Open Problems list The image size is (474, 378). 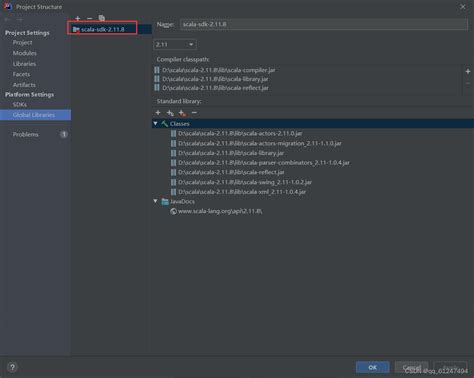pyautogui.click(x=25, y=134)
